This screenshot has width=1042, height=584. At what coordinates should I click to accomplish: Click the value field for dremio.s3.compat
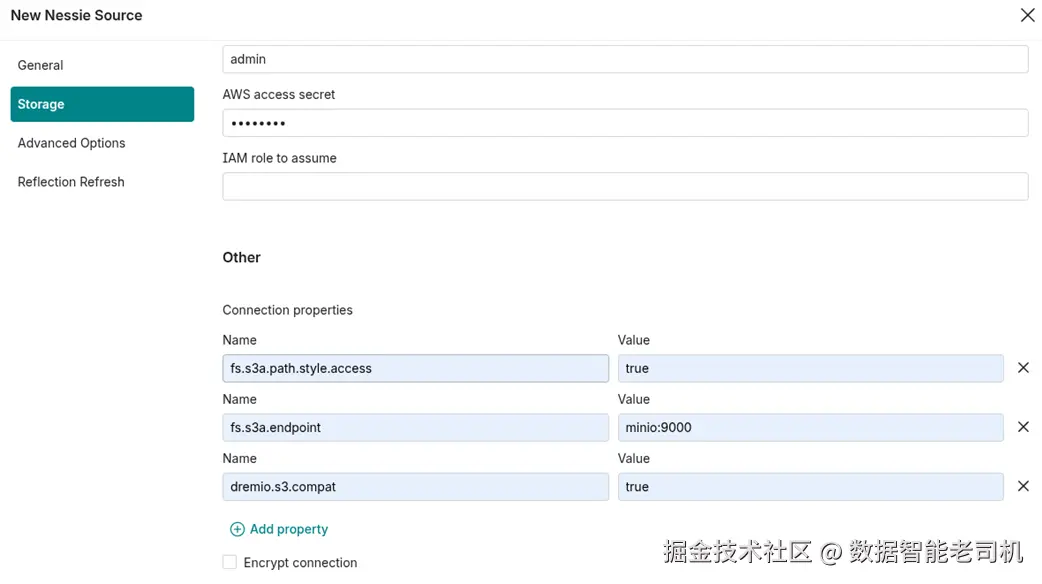(810, 486)
